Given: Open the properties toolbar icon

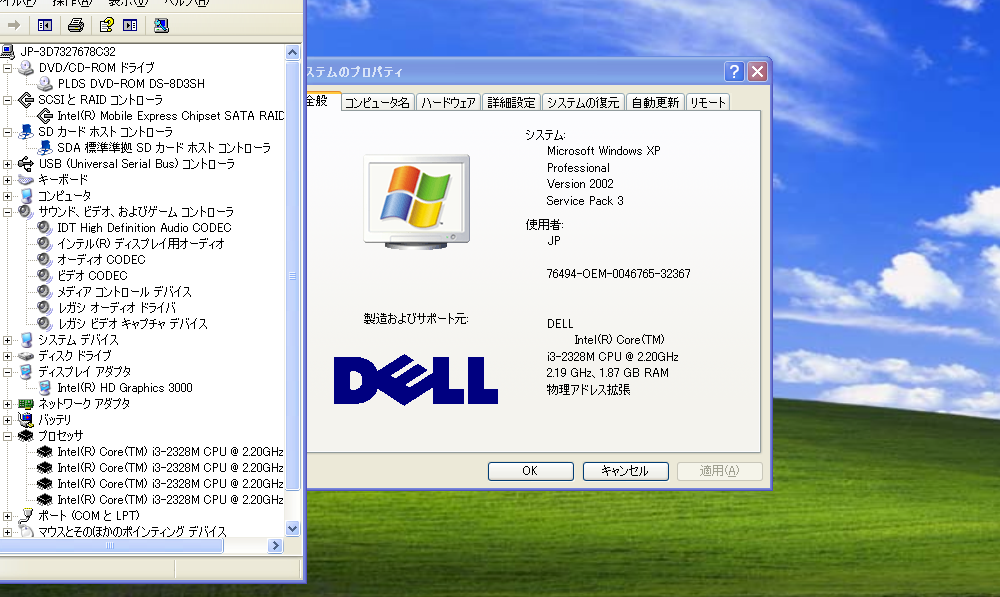Looking at the screenshot, I should (x=106, y=26).
